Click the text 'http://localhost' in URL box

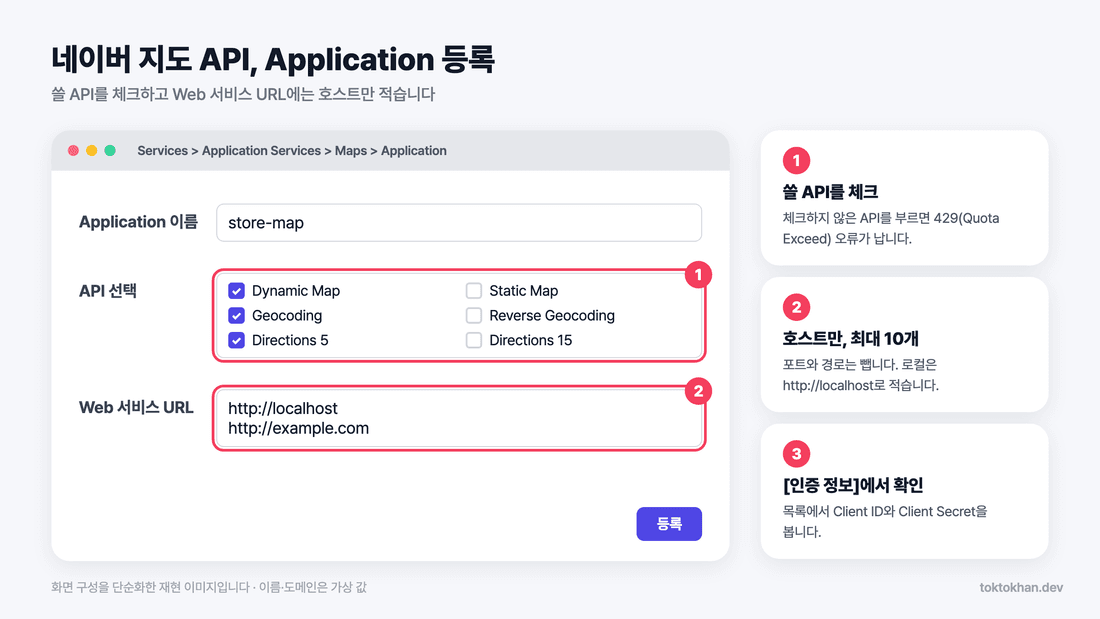283,408
